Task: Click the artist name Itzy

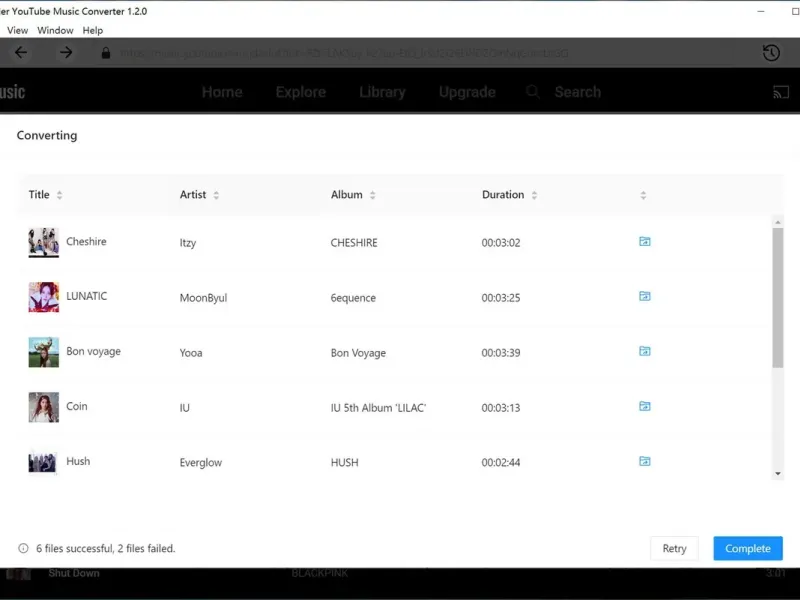Action: 188,243
